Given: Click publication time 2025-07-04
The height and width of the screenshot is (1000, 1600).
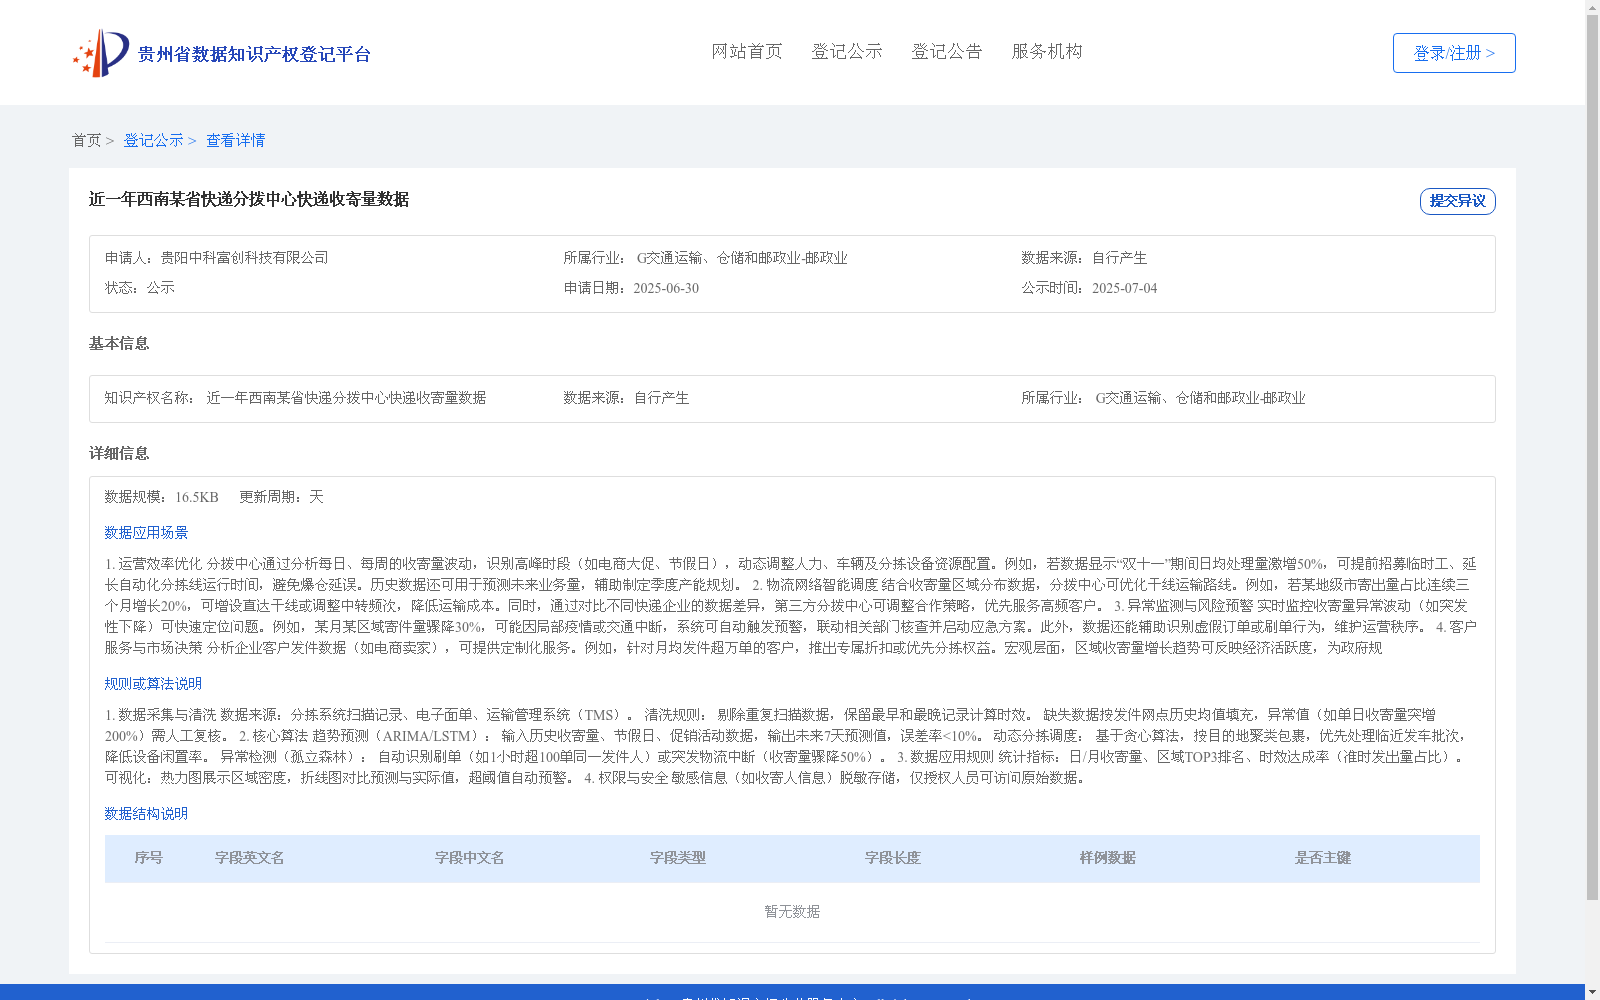Looking at the screenshot, I should pyautogui.click(x=1124, y=289).
